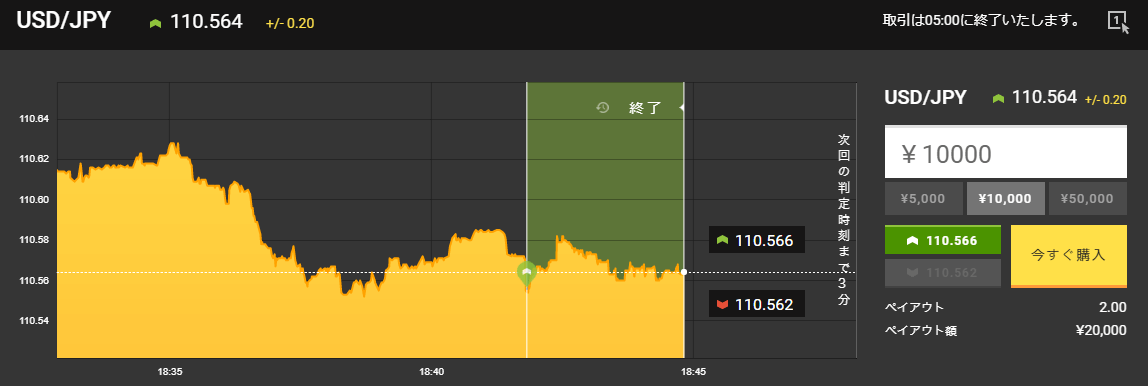
Task: Click the 次回の判定時刻まで3分 vertical text
Action: [844, 218]
